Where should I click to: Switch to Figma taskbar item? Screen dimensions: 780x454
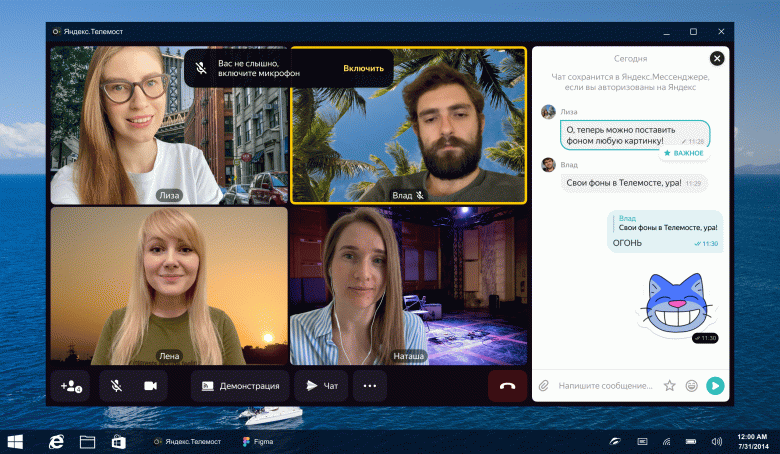click(258, 442)
